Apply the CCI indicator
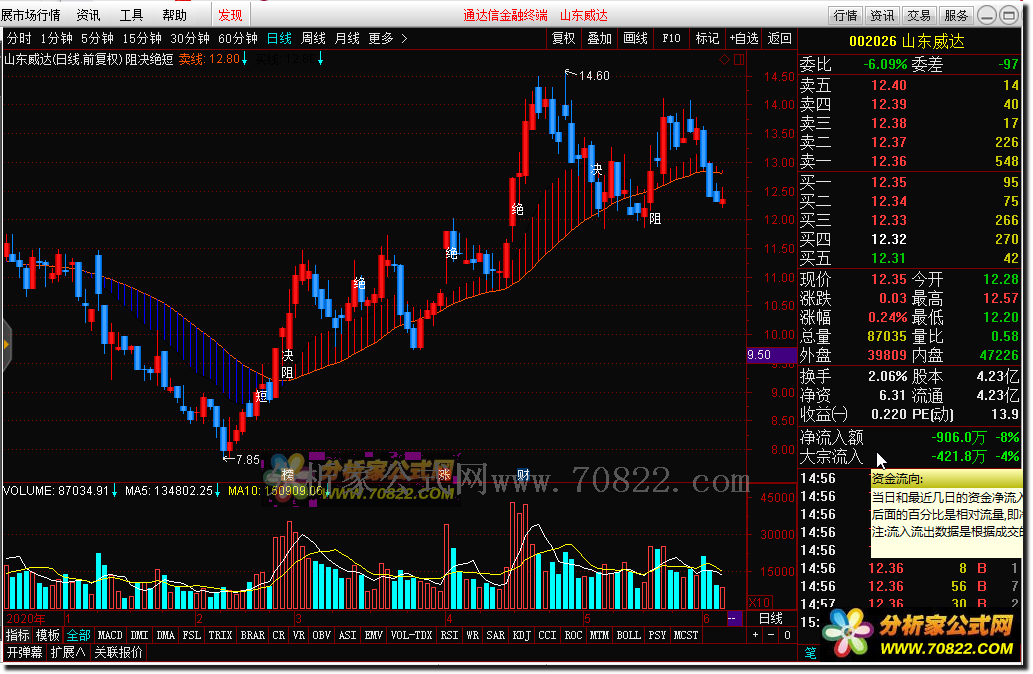Image resolution: width=1033 pixels, height=674 pixels. click(x=547, y=635)
